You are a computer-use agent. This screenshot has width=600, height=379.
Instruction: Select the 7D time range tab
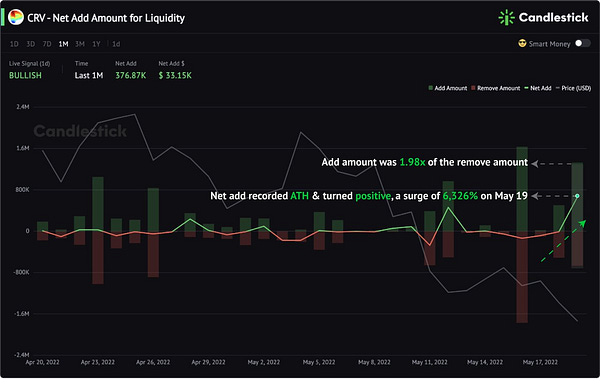coord(47,44)
